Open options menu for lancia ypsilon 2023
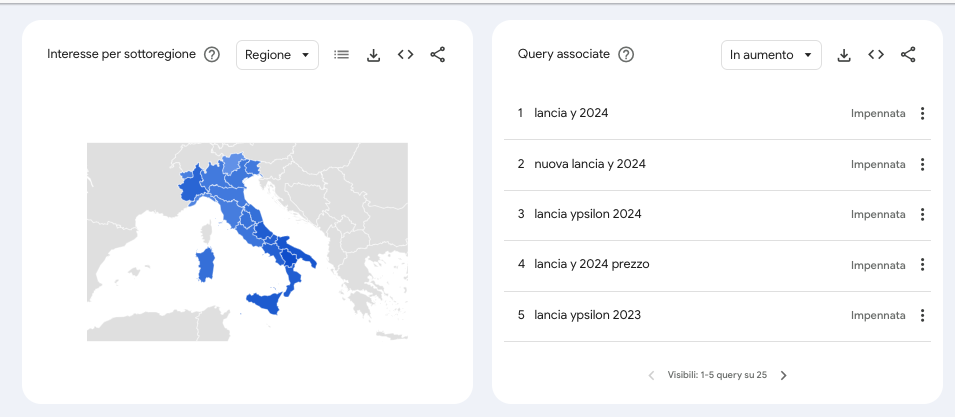The height and width of the screenshot is (417, 955). point(922,315)
